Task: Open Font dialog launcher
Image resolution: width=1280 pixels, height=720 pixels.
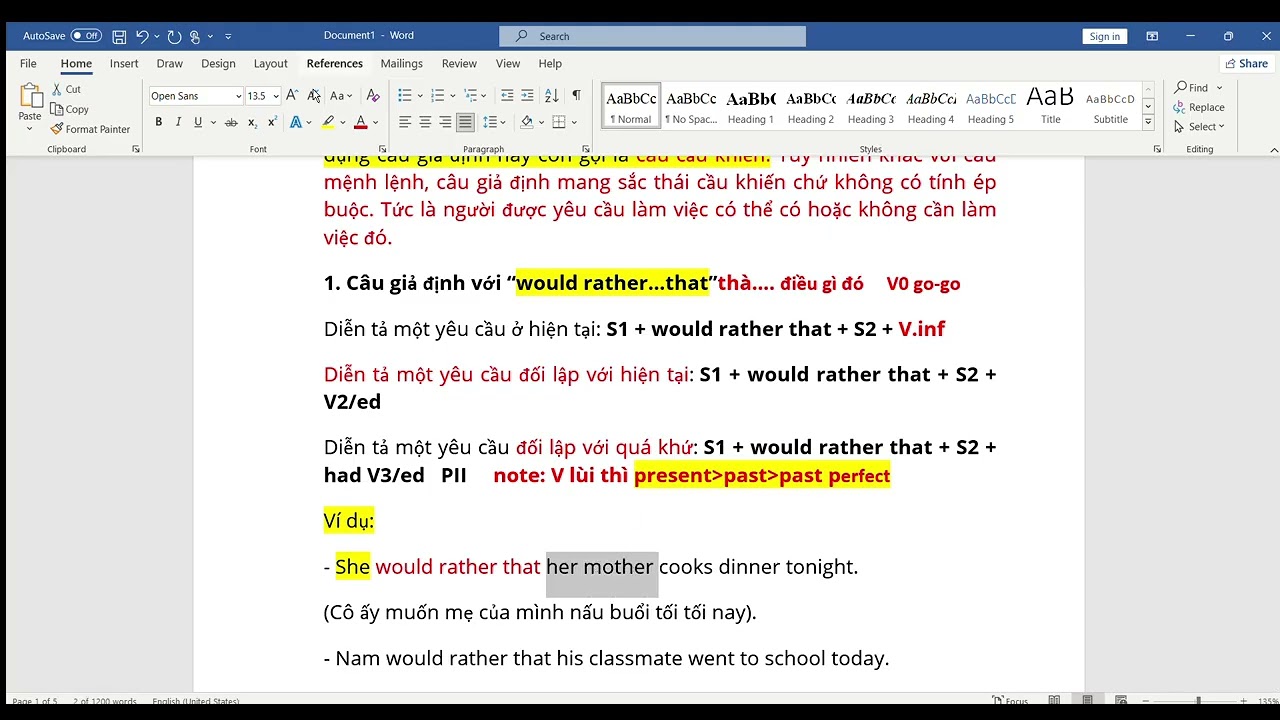Action: click(382, 149)
